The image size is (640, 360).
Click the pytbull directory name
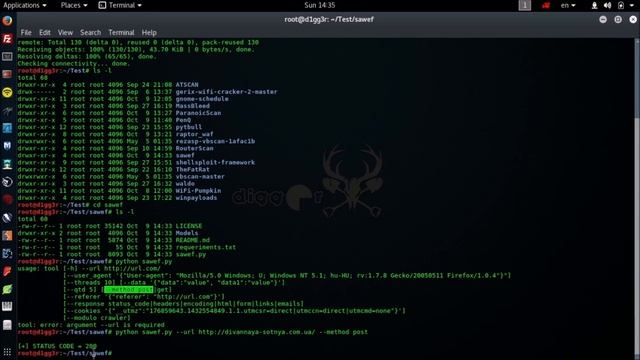click(x=189, y=127)
